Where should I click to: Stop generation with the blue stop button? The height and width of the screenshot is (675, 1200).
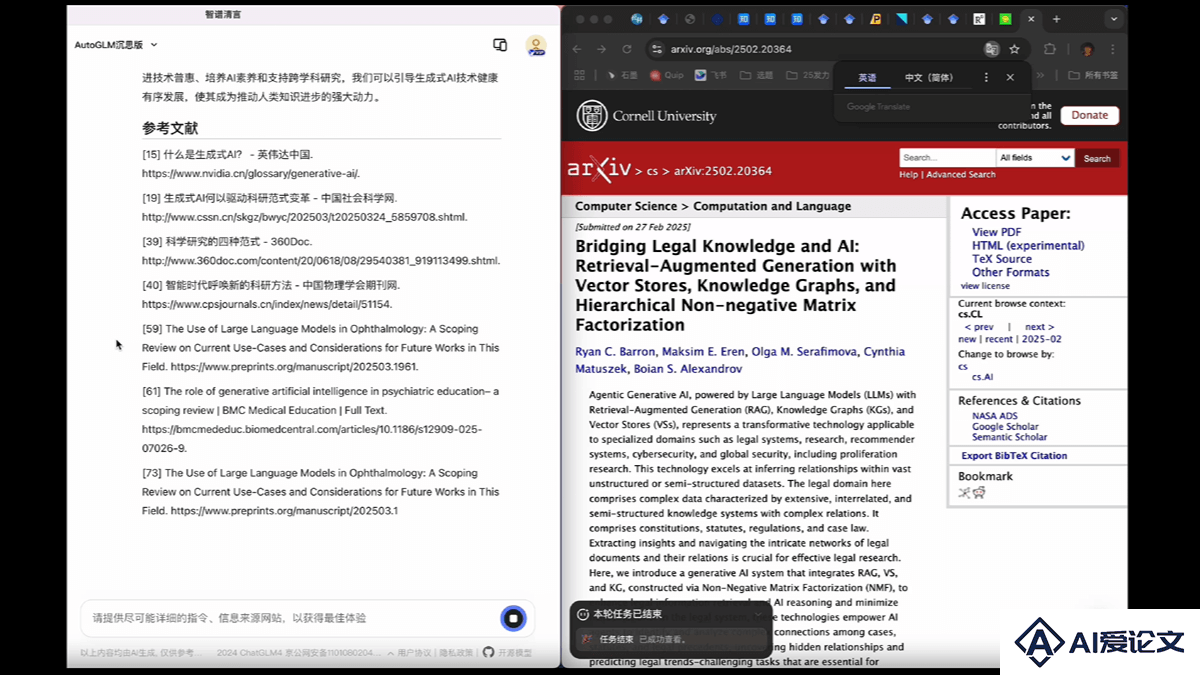(x=513, y=618)
